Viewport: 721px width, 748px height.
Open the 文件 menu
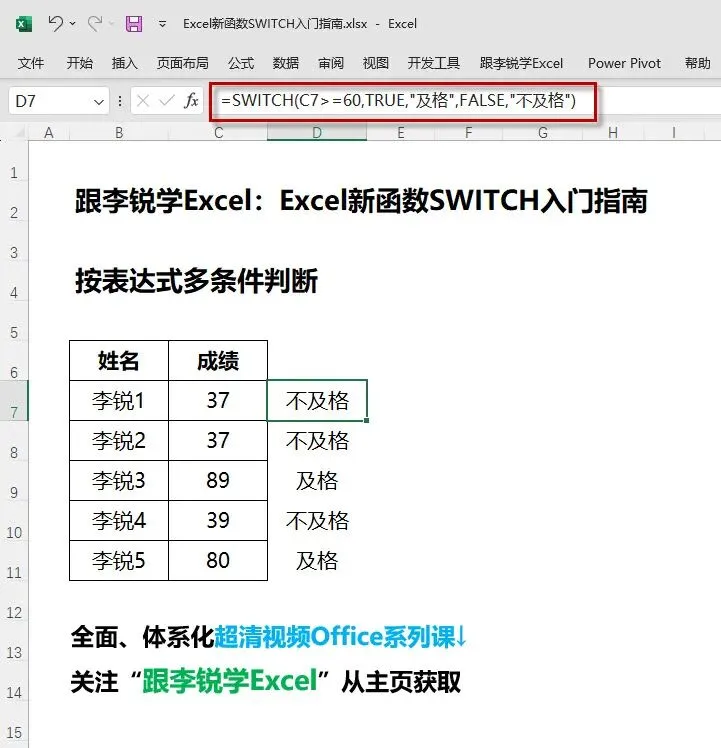31,63
